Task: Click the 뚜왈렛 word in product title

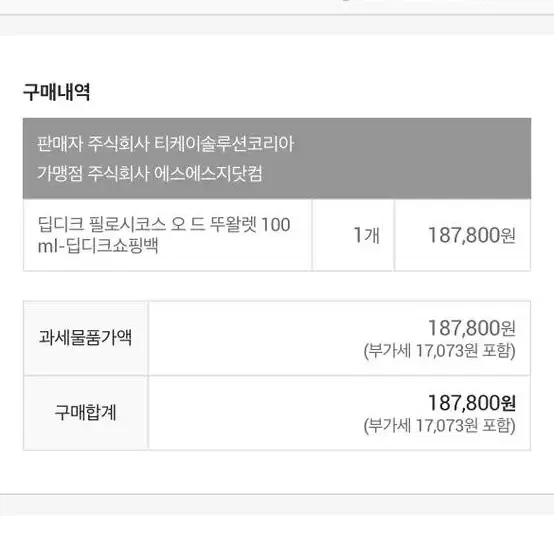Action: (x=233, y=225)
